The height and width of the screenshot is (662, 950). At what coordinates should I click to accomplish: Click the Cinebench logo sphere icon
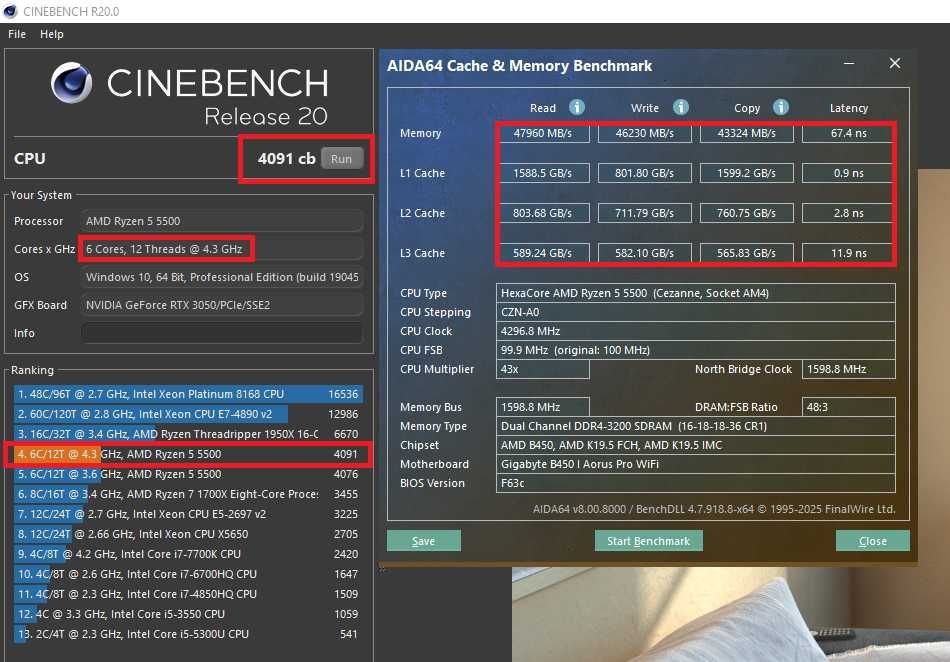coord(71,83)
